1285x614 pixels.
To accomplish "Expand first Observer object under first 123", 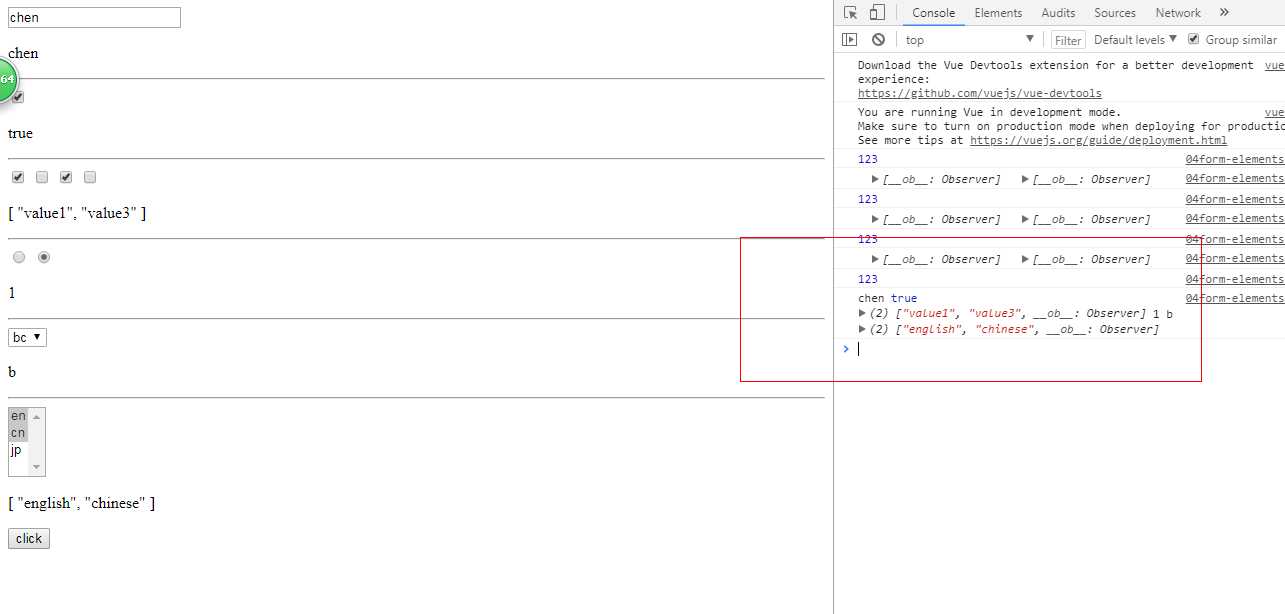I will [x=876, y=179].
